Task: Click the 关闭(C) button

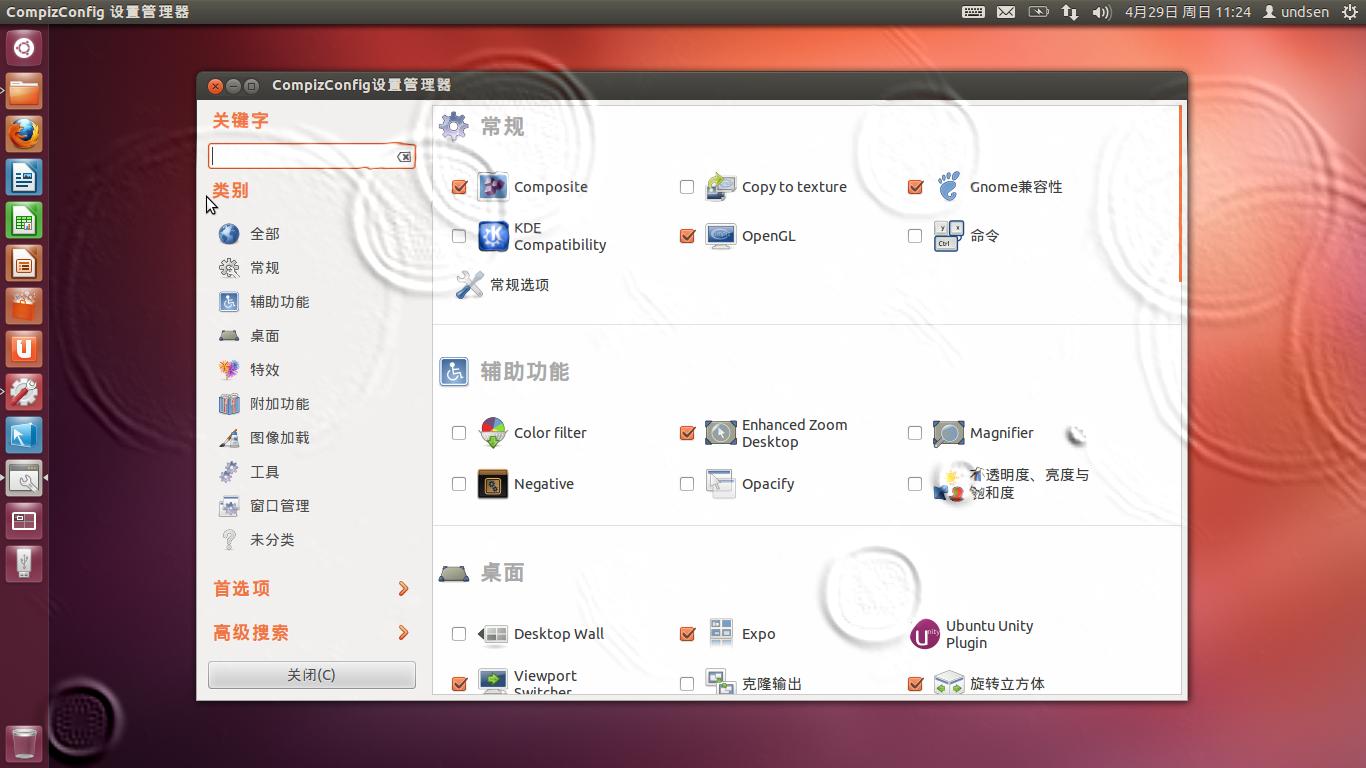Action: tap(311, 675)
